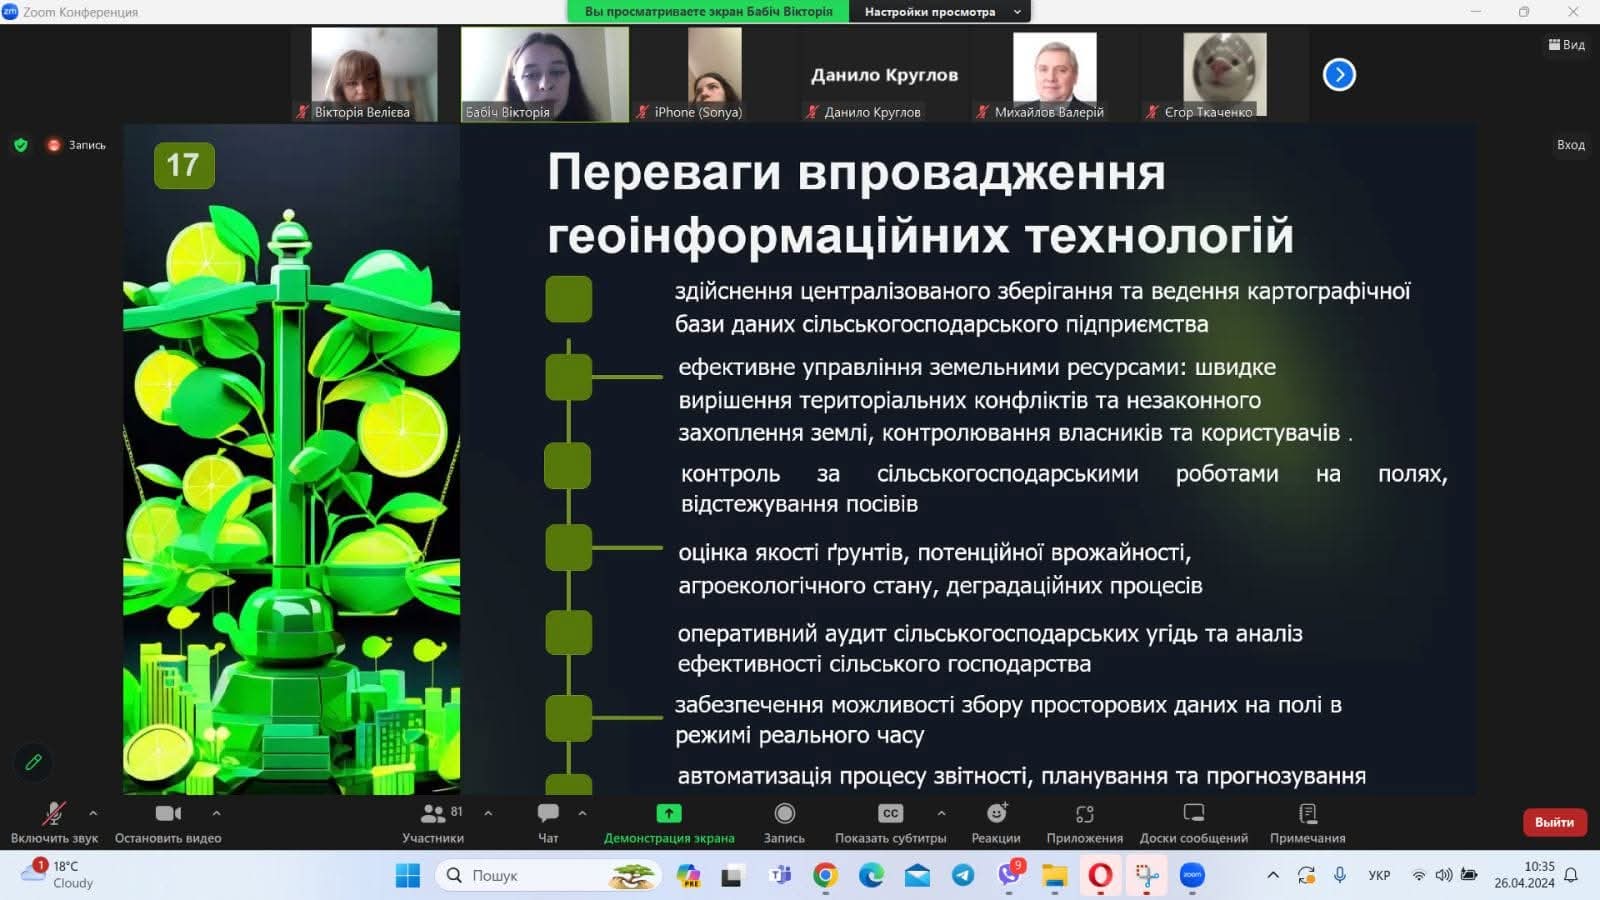Open Примечания notes panel
Viewport: 1600px width, 900px height.
1307,822
